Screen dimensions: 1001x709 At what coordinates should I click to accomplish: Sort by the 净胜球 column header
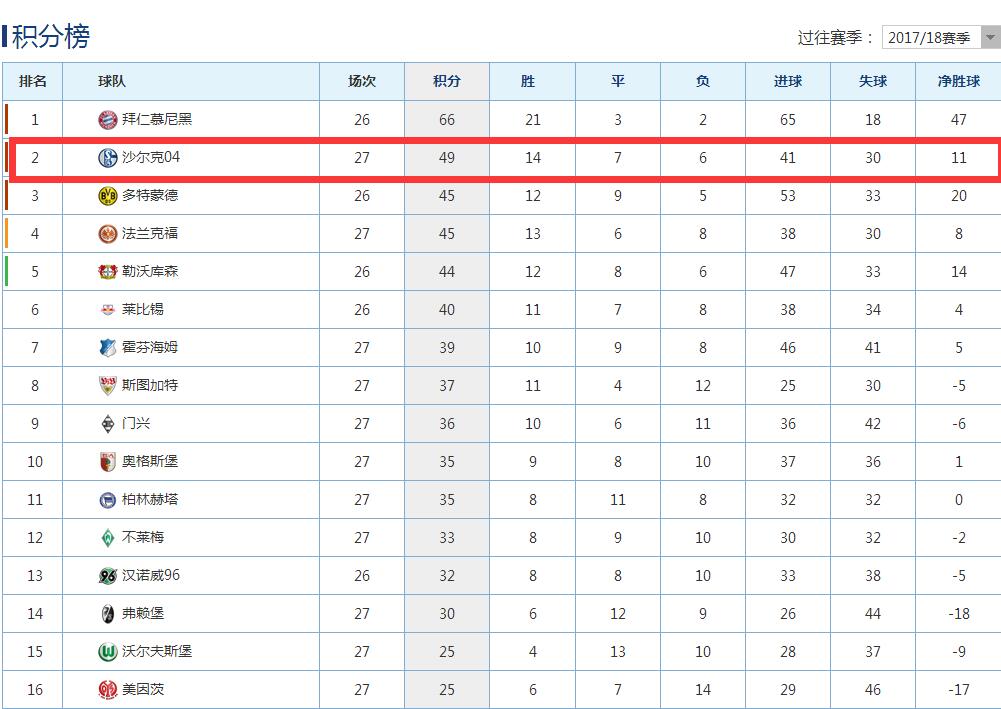point(958,81)
